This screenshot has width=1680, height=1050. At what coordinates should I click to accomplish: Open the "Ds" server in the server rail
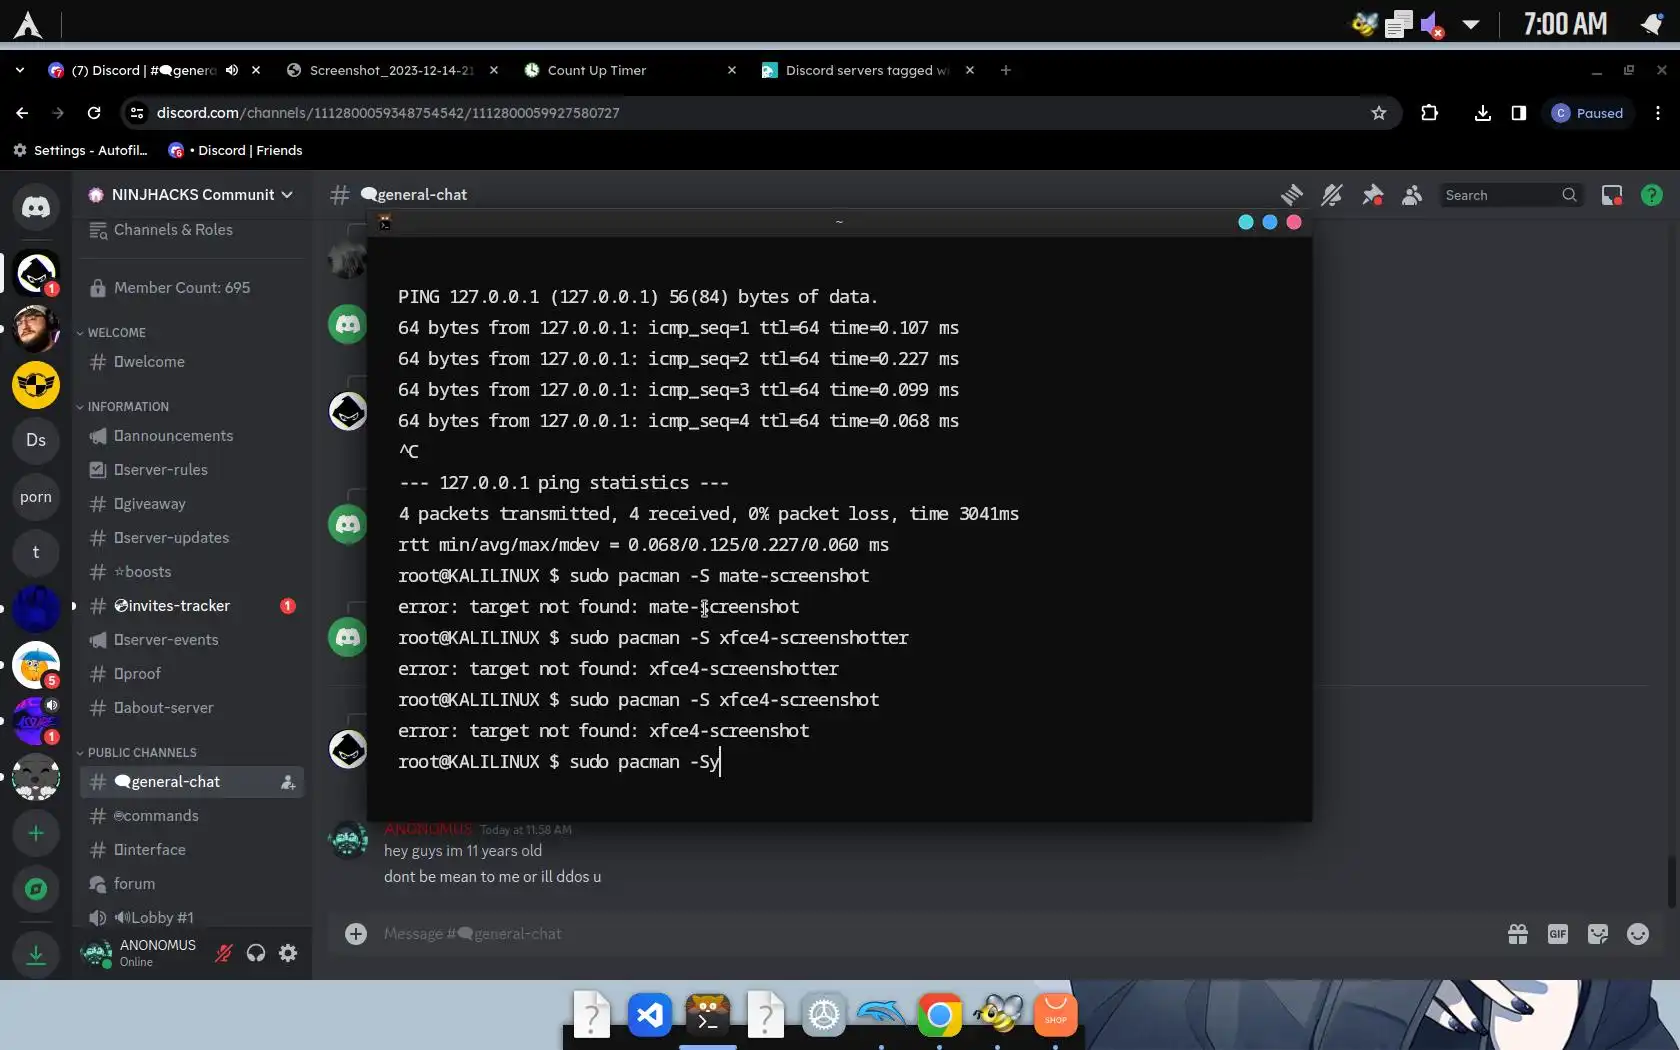click(36, 440)
